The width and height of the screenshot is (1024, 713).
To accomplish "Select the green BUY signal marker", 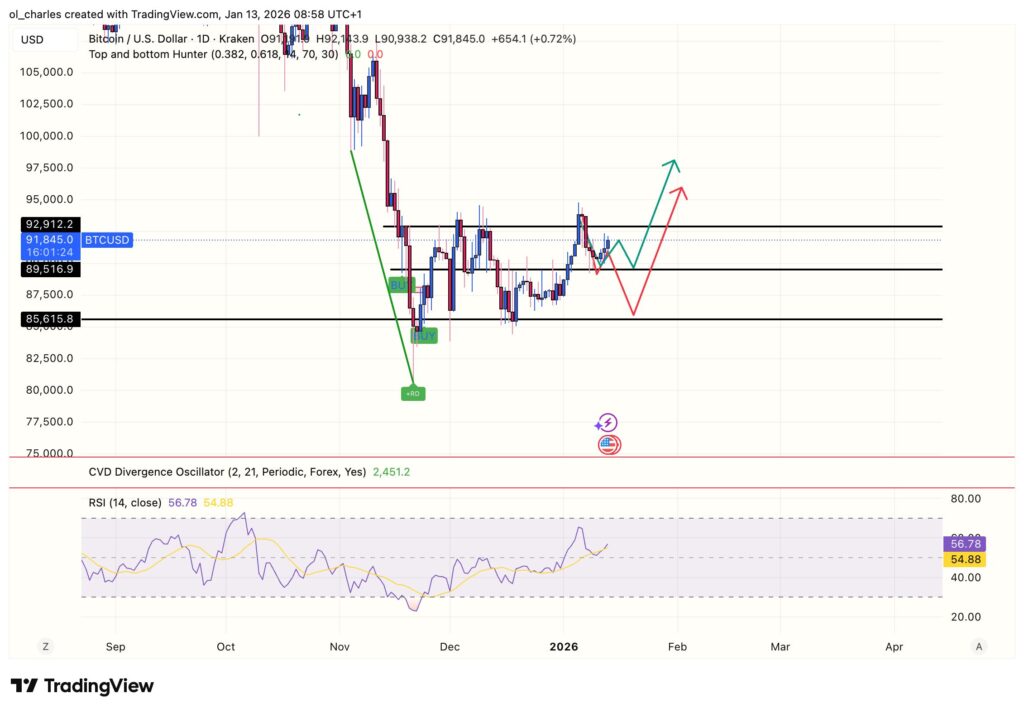I will (424, 336).
